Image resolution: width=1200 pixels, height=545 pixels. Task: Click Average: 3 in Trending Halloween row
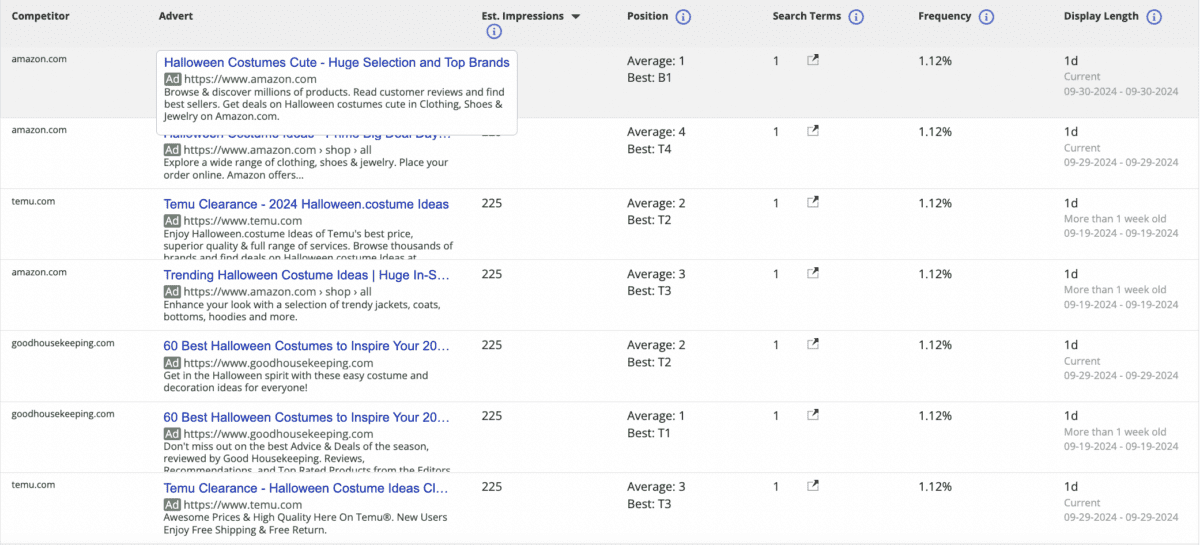(656, 274)
